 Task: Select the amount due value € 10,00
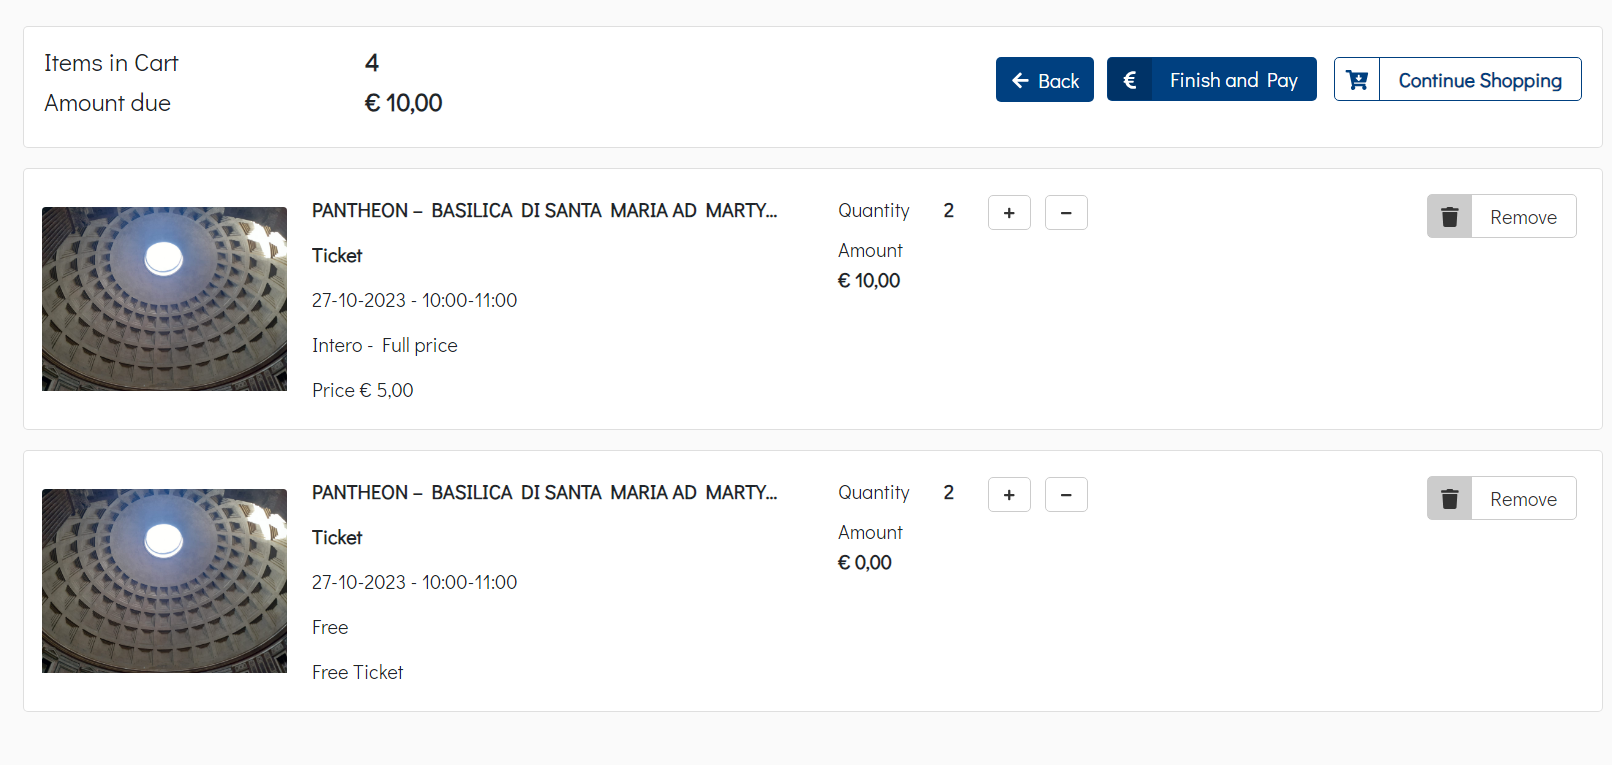403,103
